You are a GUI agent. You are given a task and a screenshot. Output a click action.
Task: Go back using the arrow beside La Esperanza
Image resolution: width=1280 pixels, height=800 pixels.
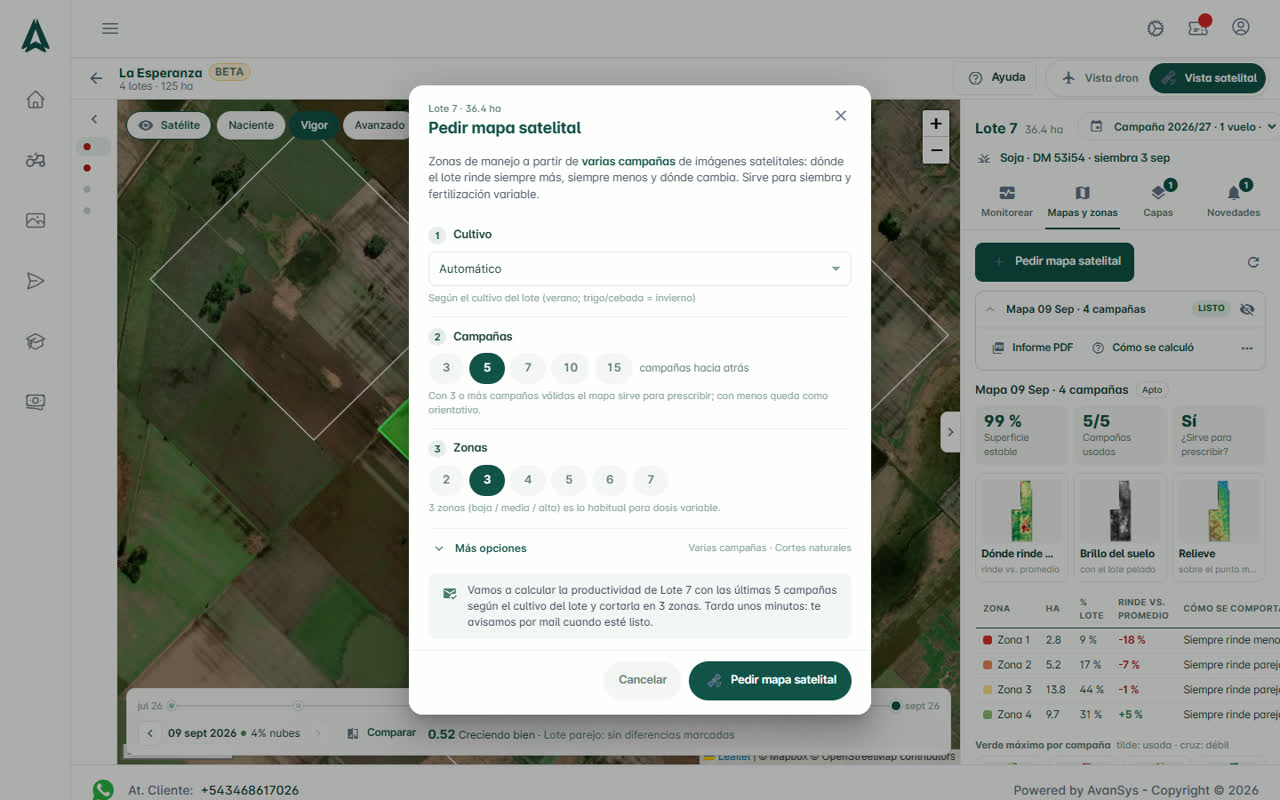point(96,78)
